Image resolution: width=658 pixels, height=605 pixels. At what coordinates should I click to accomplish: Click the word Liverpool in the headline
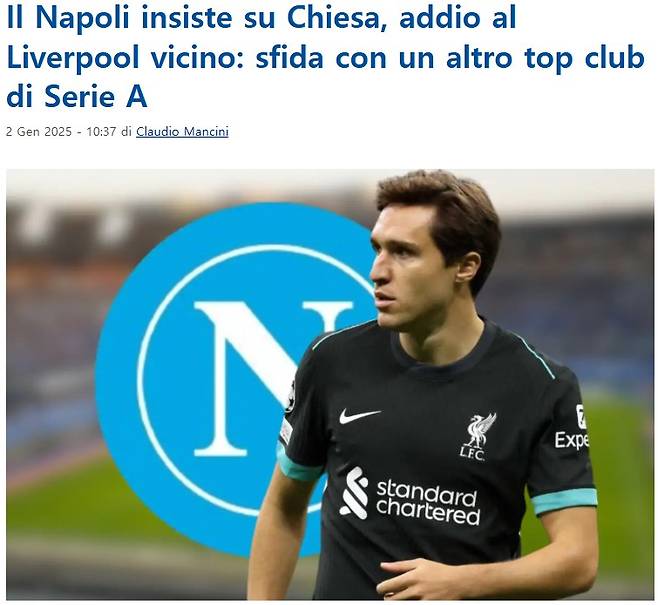click(x=73, y=57)
